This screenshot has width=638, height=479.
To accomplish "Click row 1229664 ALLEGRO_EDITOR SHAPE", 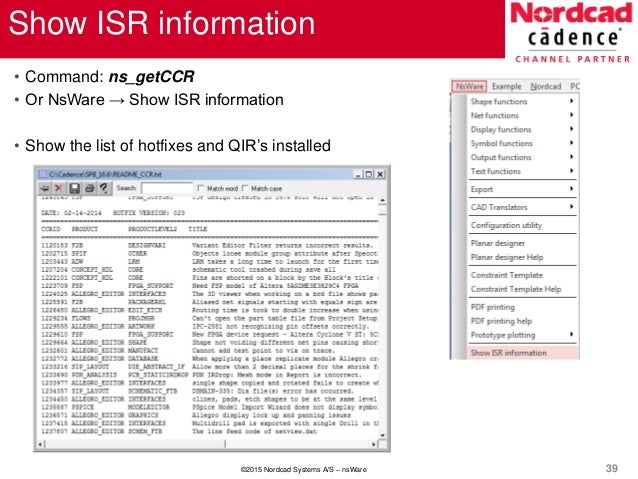I will 210,342.
